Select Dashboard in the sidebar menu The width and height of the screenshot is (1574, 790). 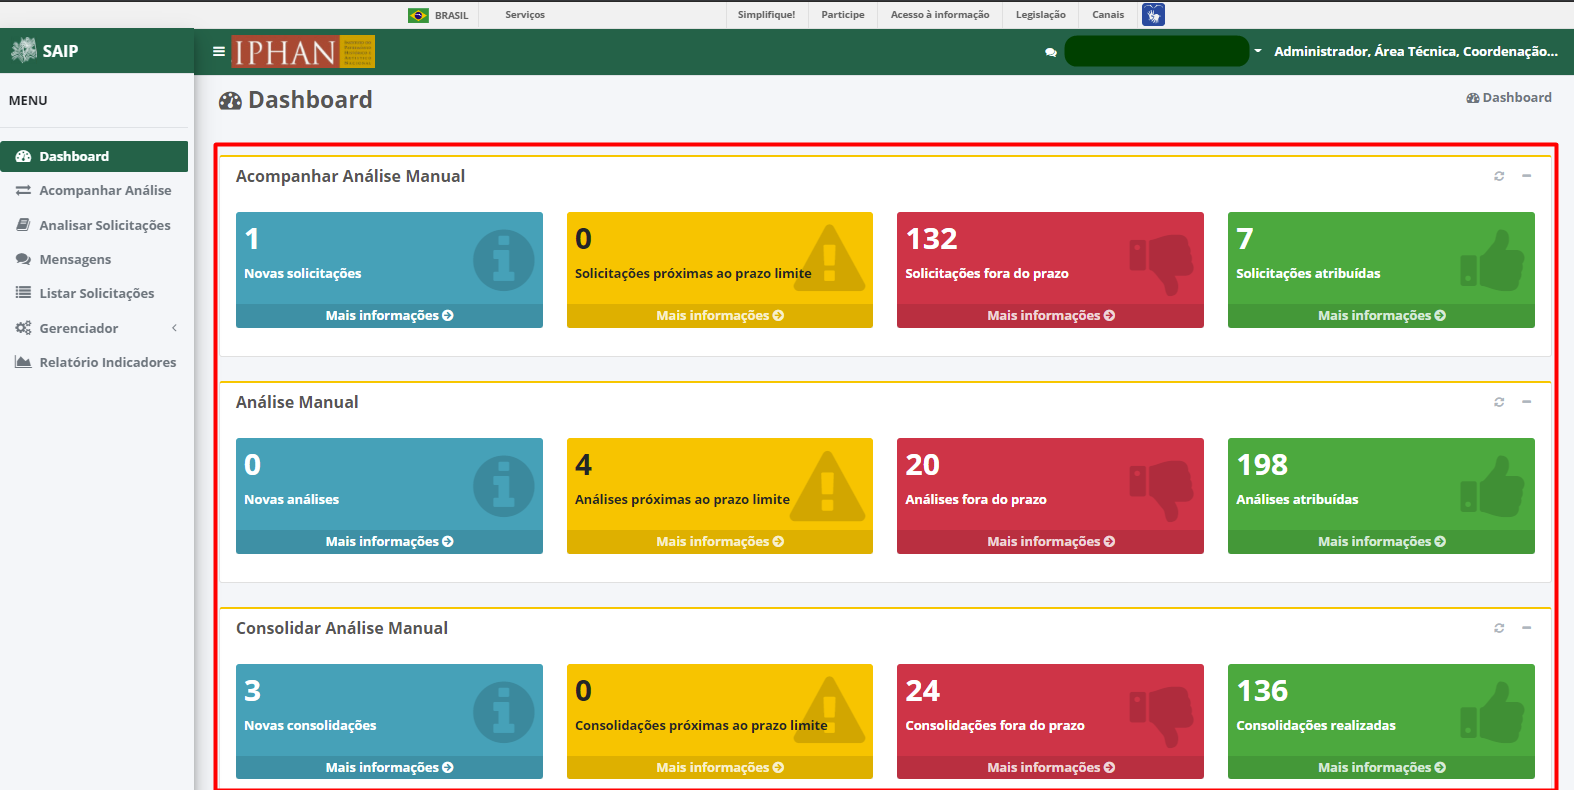click(94, 156)
